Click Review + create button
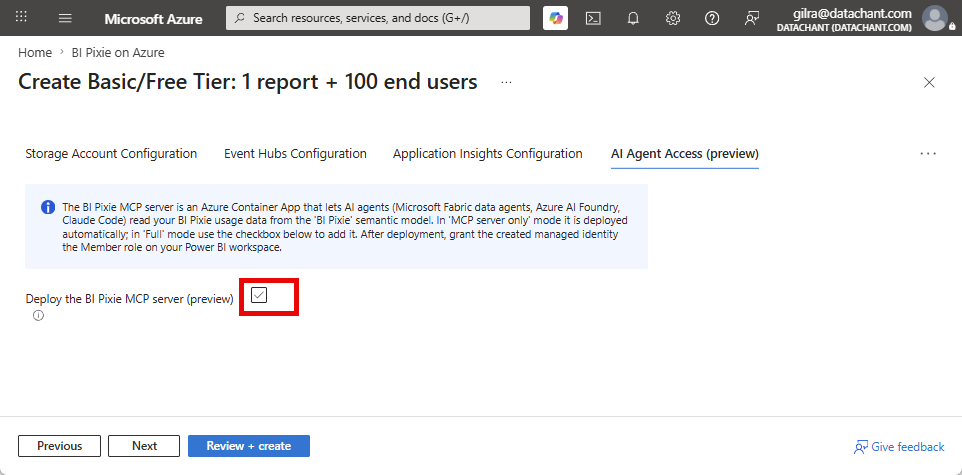Image resolution: width=962 pixels, height=475 pixels. (x=248, y=446)
